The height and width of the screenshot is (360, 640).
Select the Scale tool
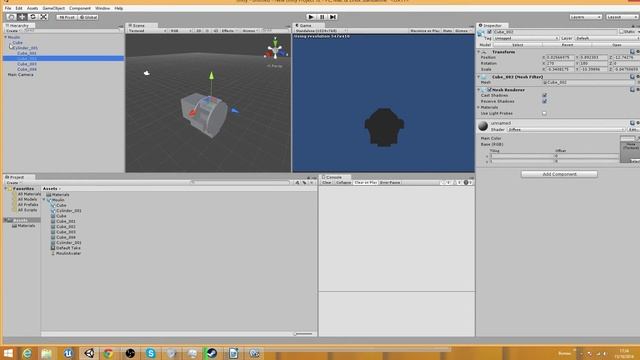pyautogui.click(x=44, y=17)
